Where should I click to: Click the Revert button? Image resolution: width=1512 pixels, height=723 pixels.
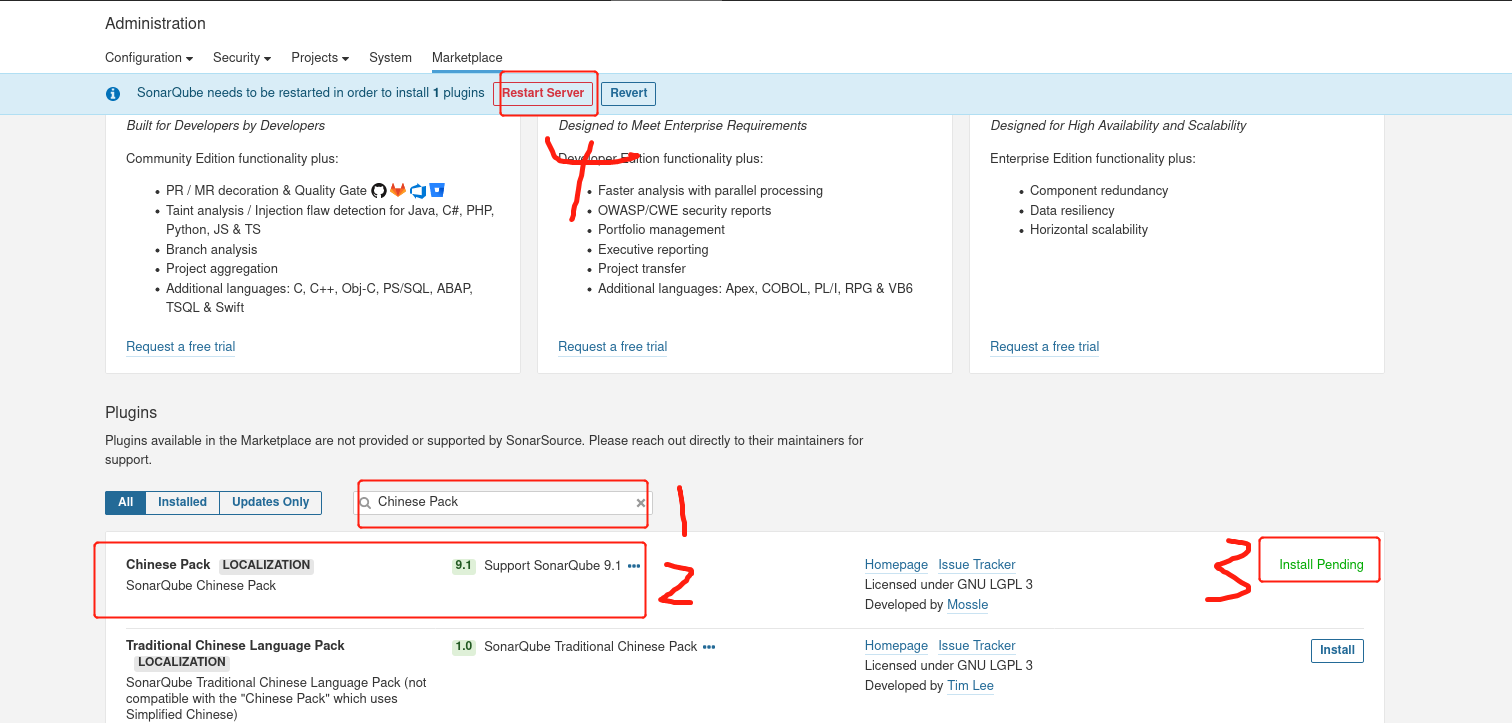(x=629, y=93)
